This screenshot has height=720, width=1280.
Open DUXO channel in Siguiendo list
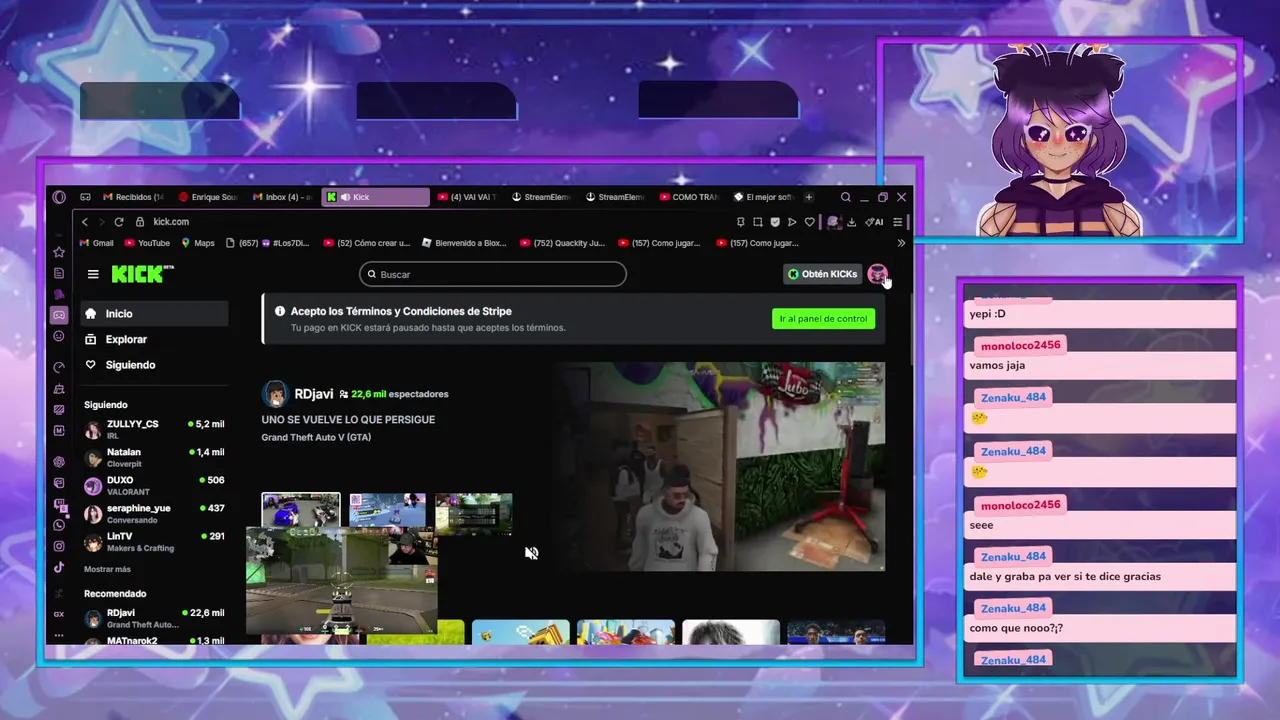(x=154, y=485)
